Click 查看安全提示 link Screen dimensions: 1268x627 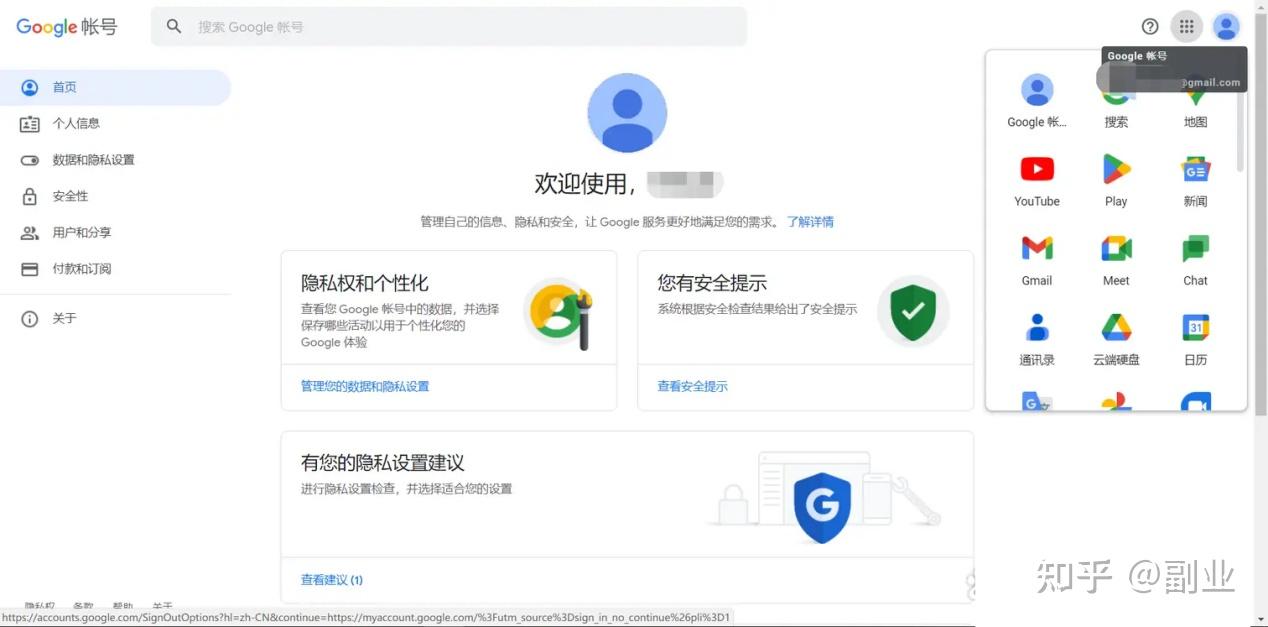point(692,386)
